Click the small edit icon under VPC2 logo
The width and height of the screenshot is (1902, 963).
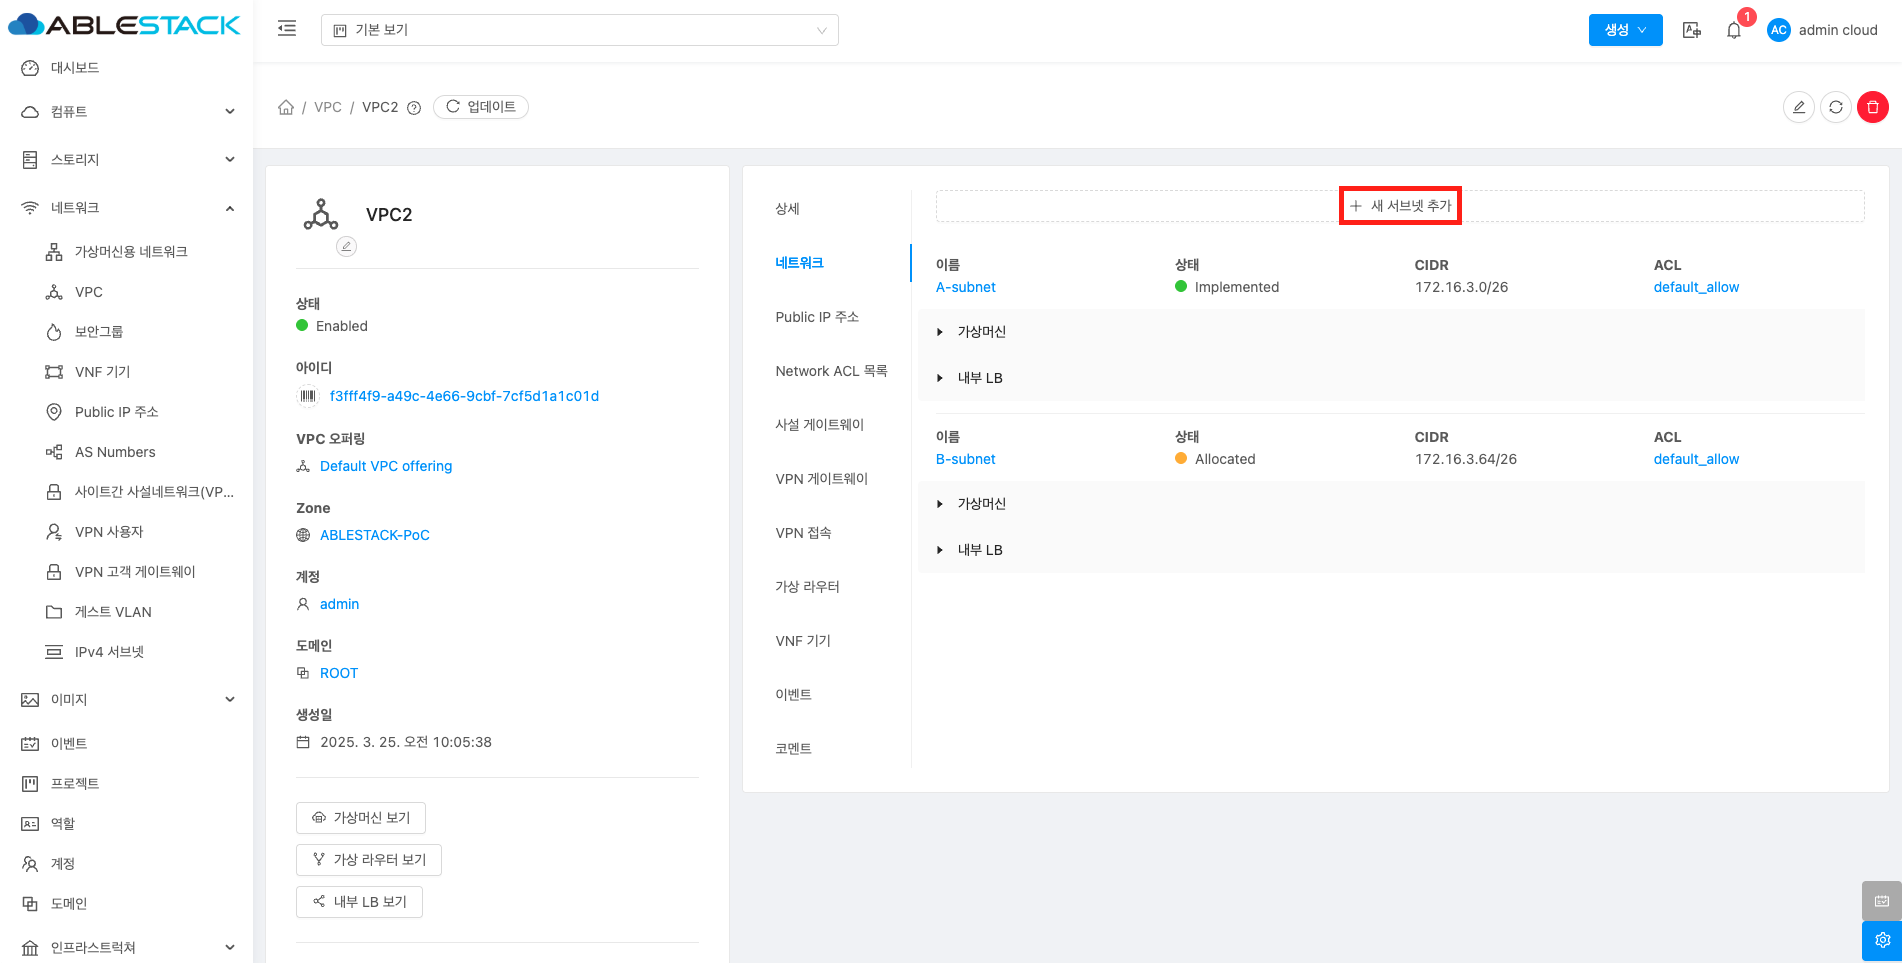point(346,246)
